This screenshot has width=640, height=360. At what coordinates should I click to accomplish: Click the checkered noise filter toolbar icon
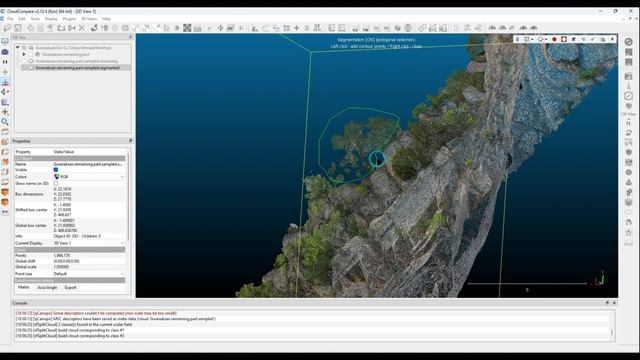pos(187,28)
